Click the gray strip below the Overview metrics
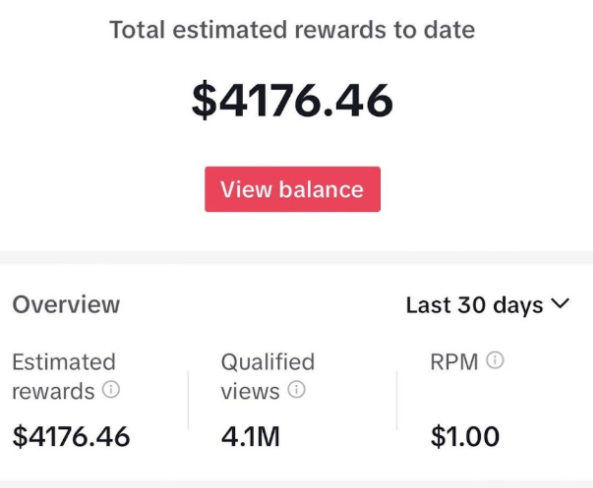This screenshot has height=488, width=593. coord(296,484)
